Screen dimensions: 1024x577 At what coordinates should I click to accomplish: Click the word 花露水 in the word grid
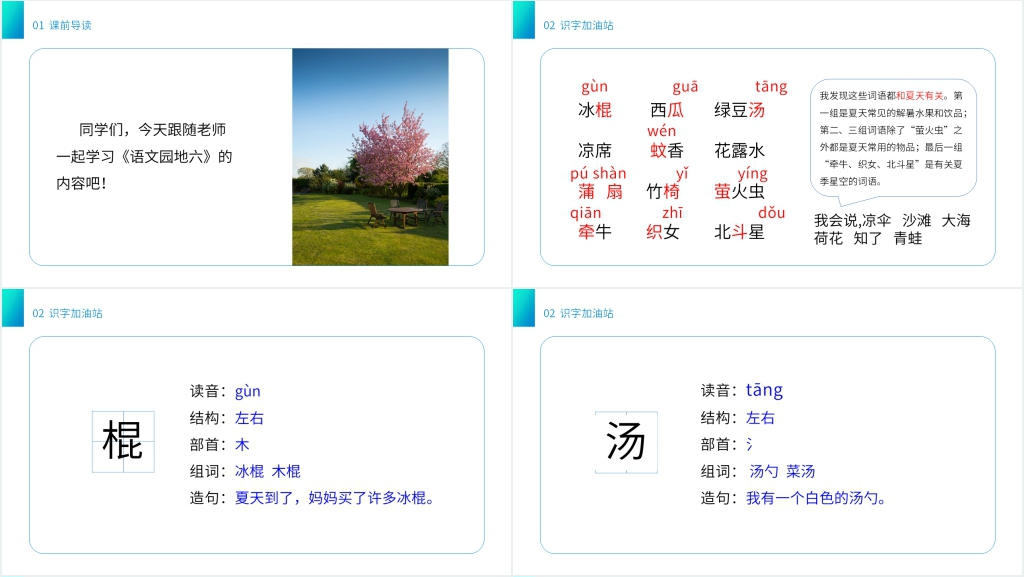[x=739, y=151]
